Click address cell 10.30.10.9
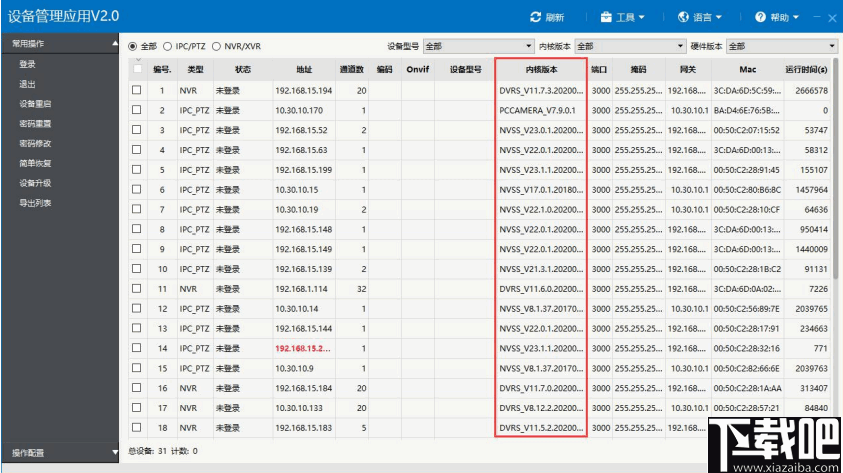Image resolution: width=843 pixels, height=473 pixels. (x=295, y=368)
